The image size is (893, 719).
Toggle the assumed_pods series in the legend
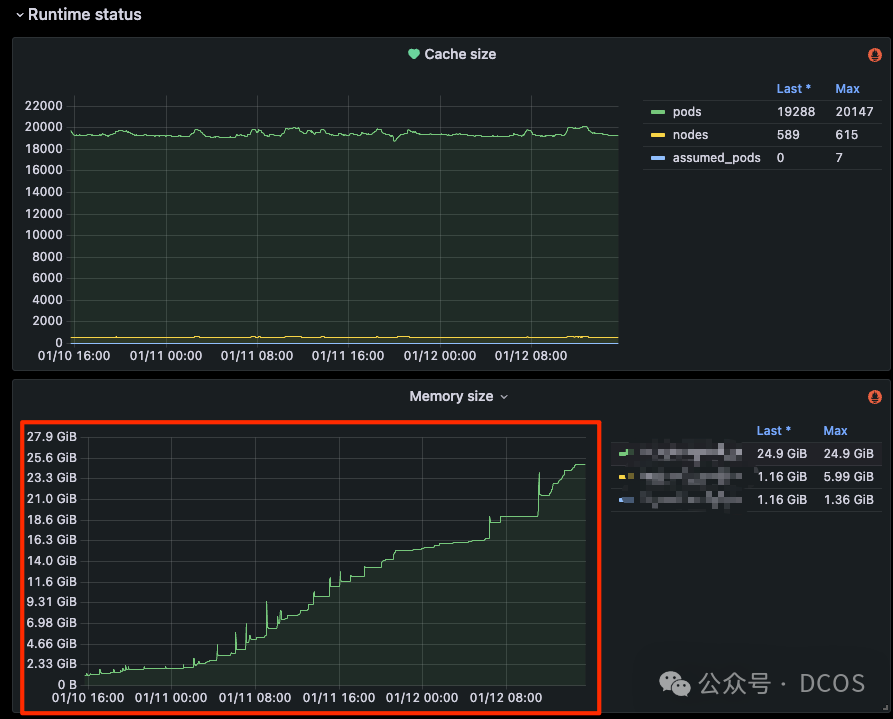click(716, 158)
